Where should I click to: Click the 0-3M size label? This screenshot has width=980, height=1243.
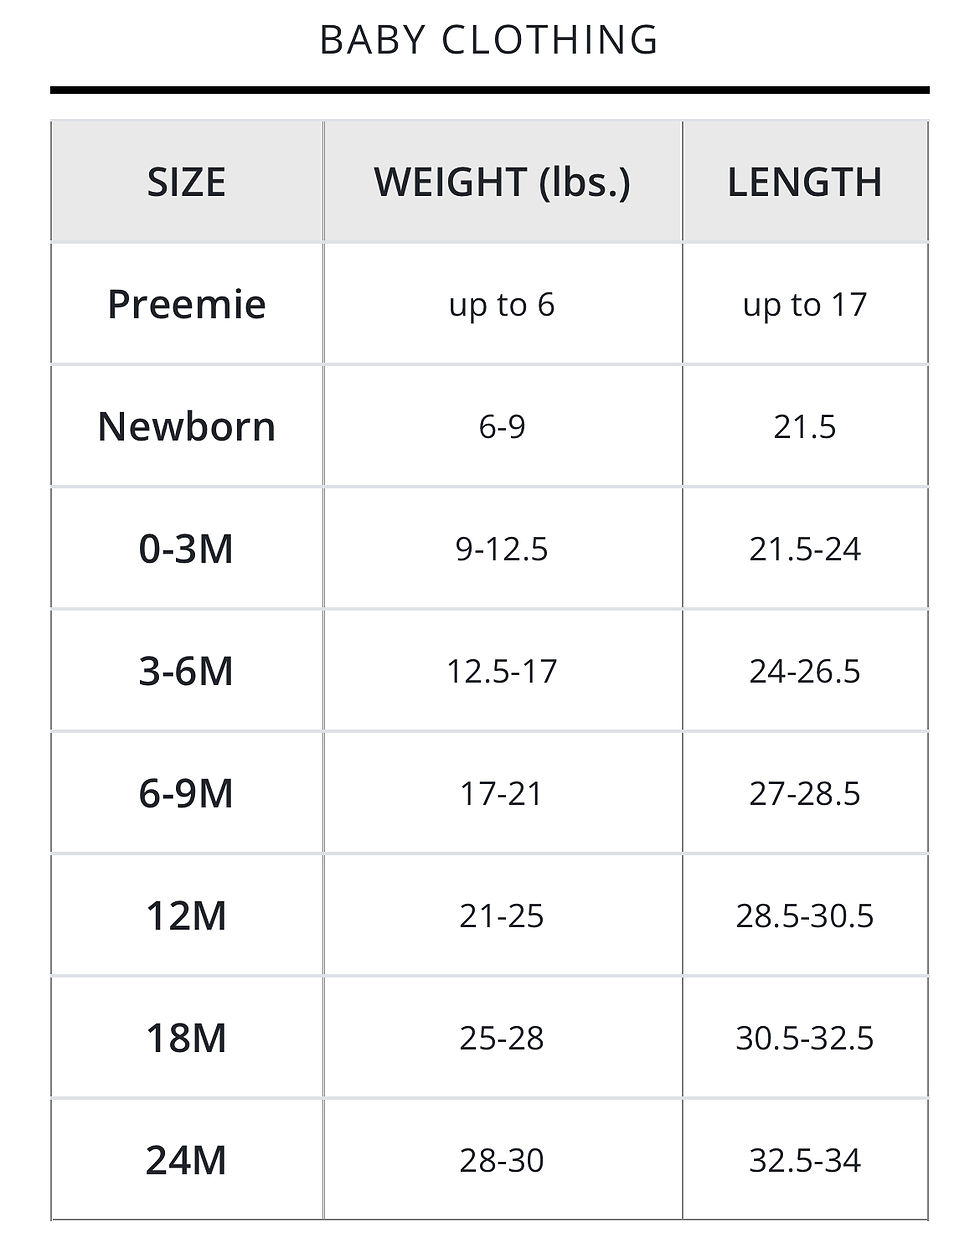pyautogui.click(x=186, y=549)
